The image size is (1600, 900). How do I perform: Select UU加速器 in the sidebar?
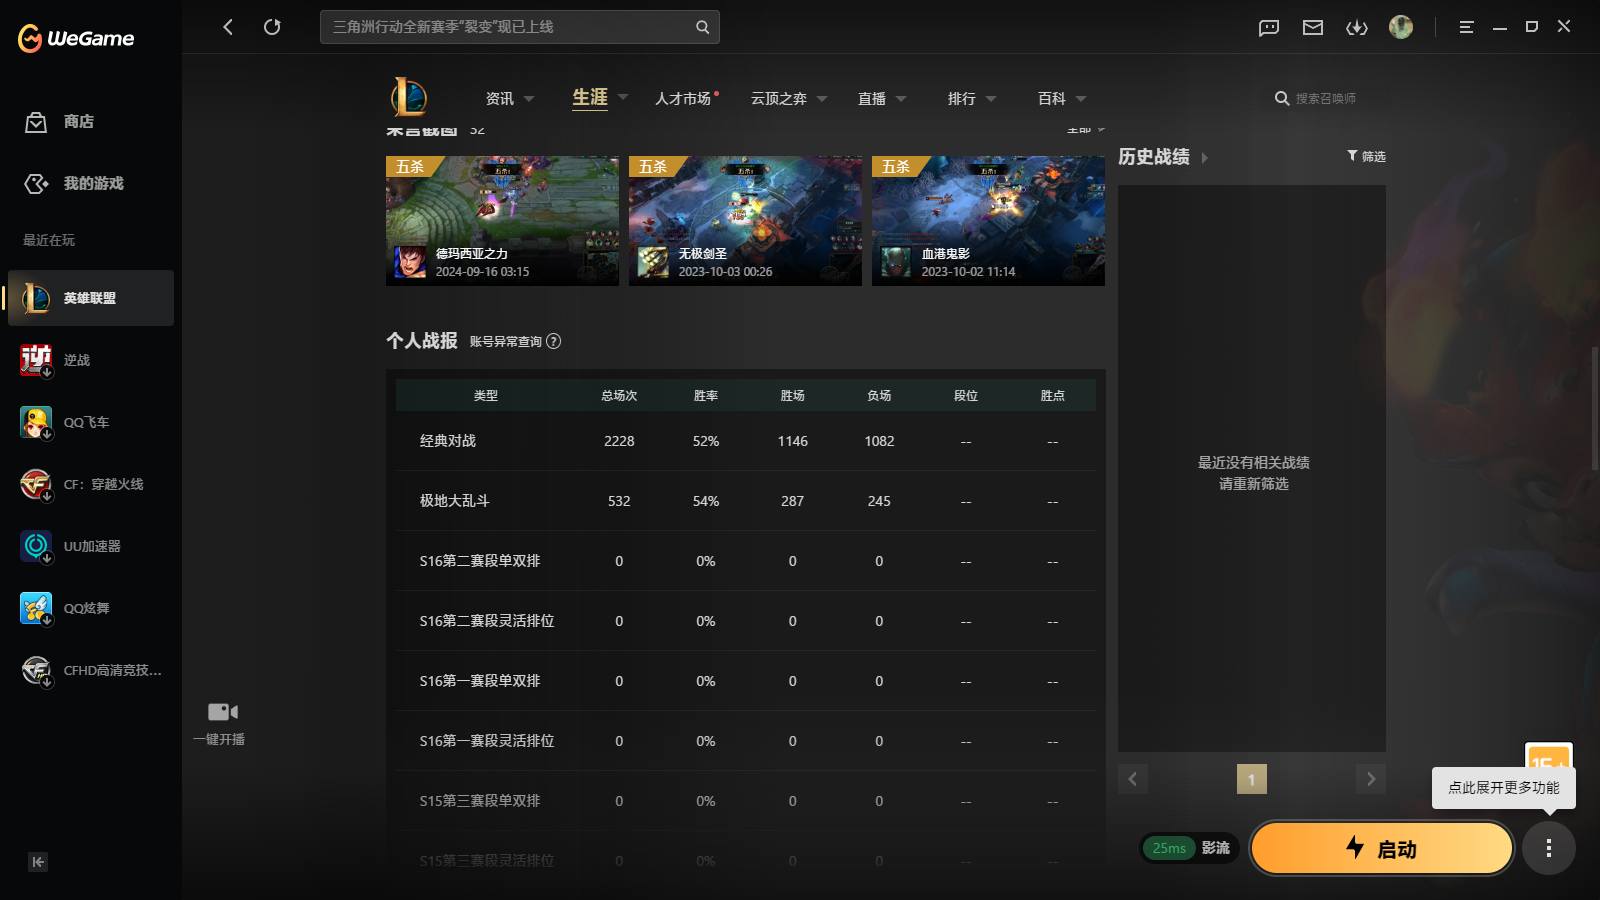coord(91,546)
